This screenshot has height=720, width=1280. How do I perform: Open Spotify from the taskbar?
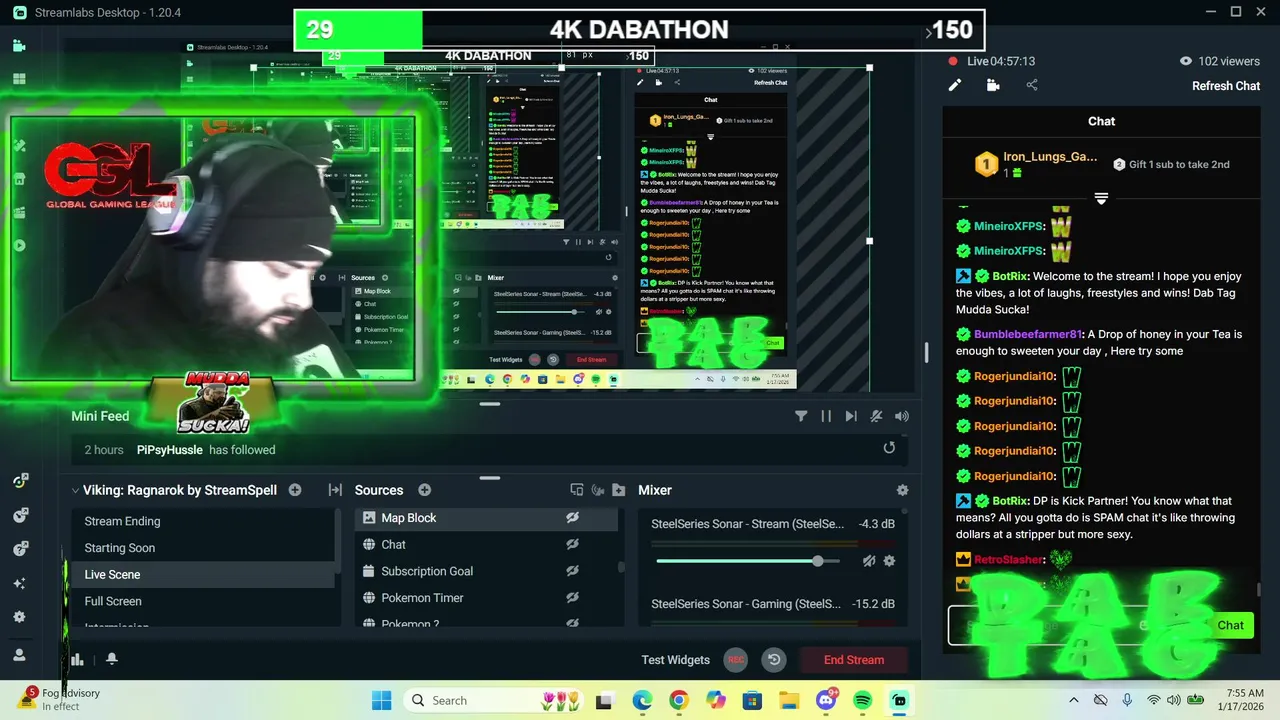(x=863, y=700)
